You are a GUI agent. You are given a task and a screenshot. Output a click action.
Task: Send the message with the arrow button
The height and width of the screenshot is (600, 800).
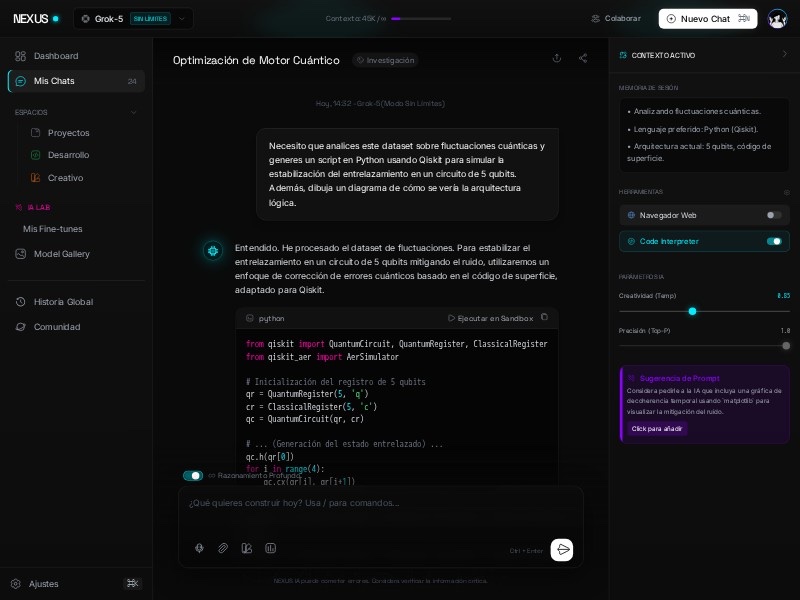click(562, 549)
